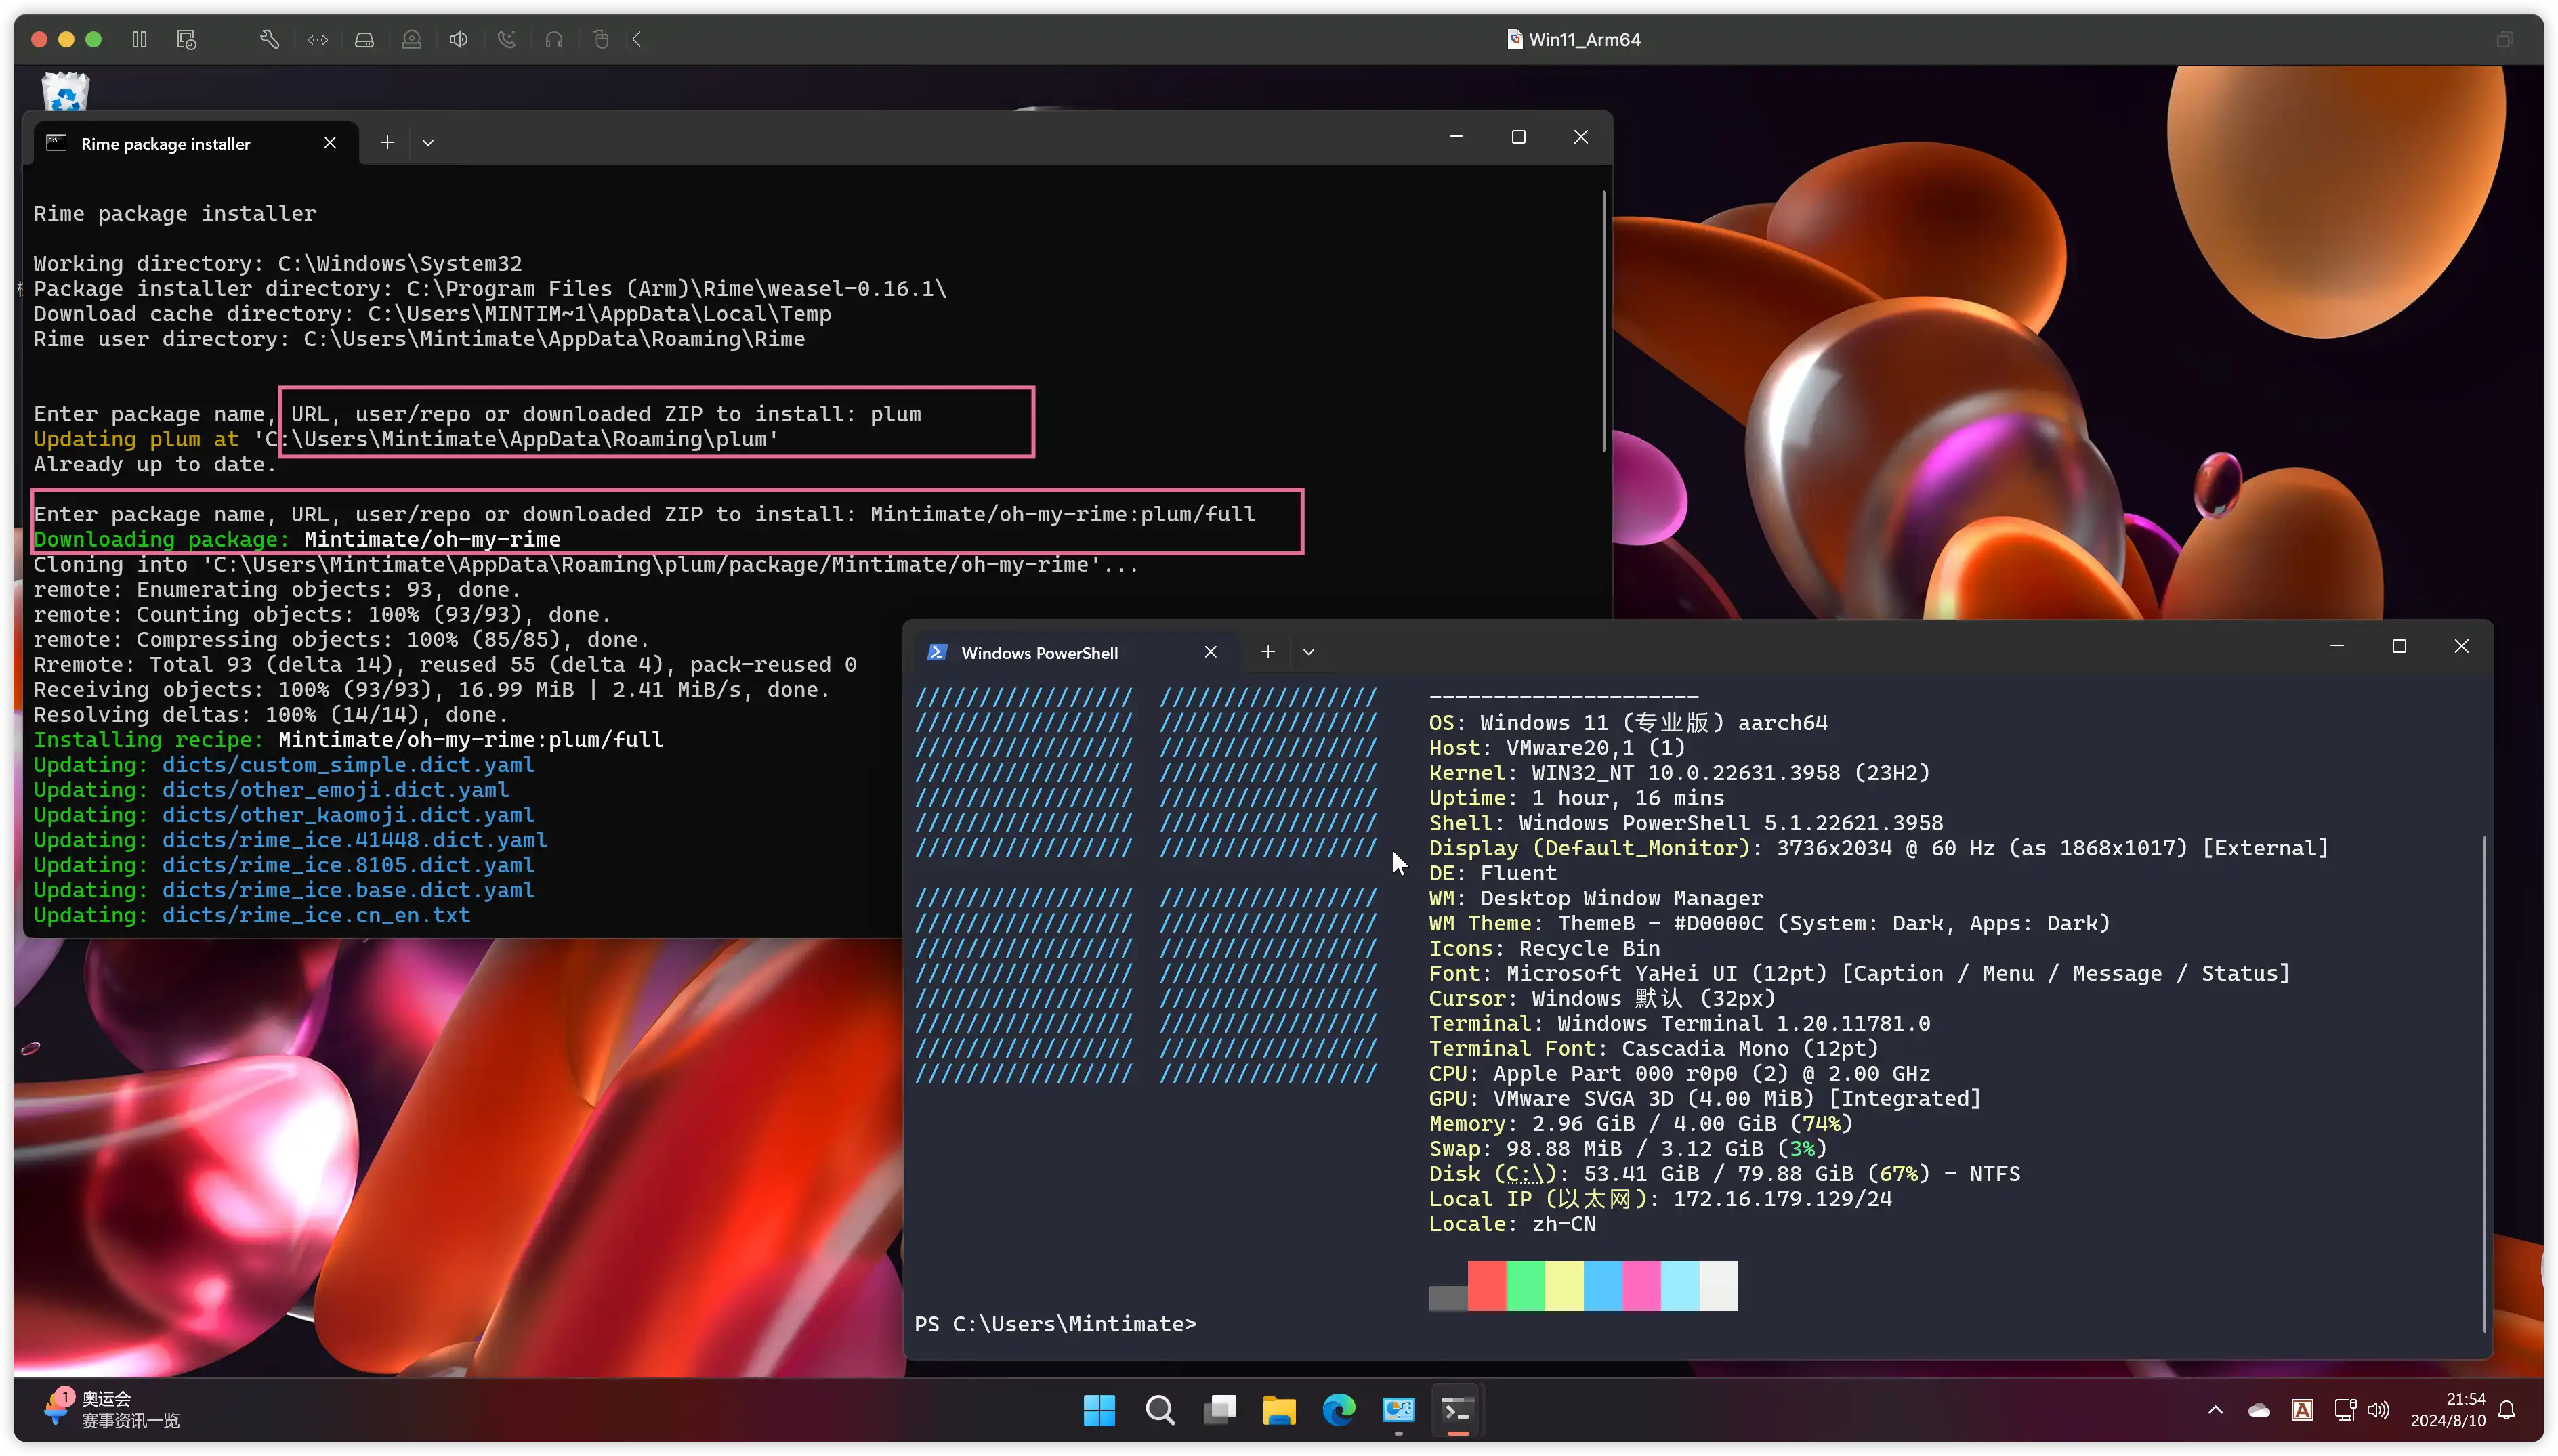The width and height of the screenshot is (2558, 1456).
Task: Show hidden system tray icons
Action: [2215, 1410]
